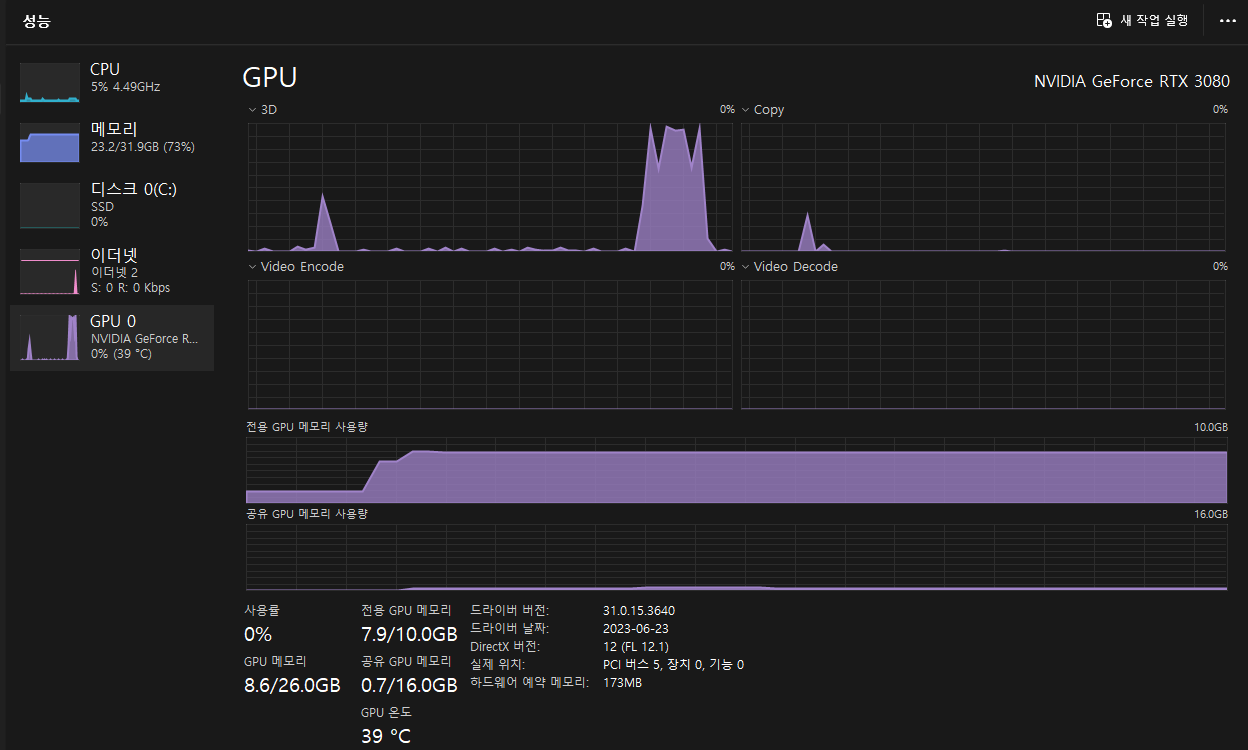This screenshot has height=750, width=1248.
Task: Click NVIDIA GeForce RTX 3080 title
Action: (1132, 81)
